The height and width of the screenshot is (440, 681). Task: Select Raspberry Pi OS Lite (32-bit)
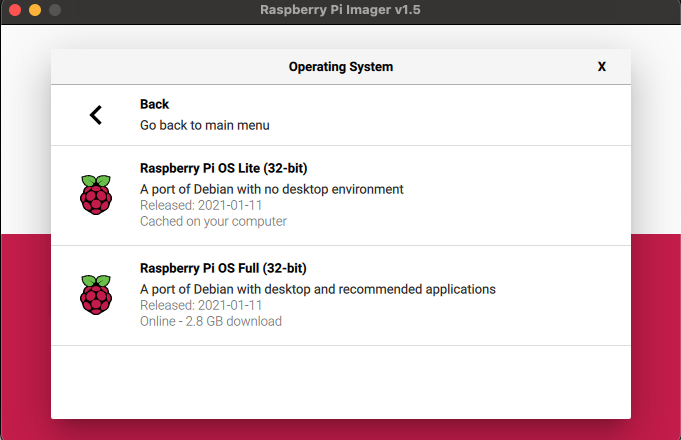340,195
